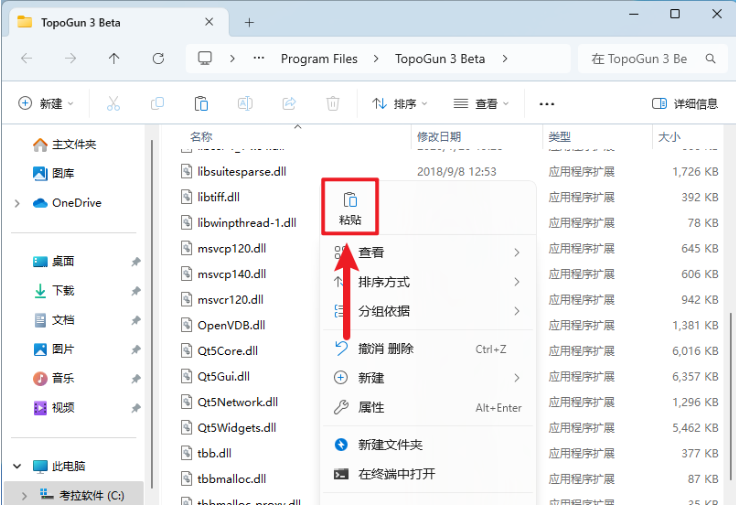
Task: Go forward with the right arrow
Action: tap(70, 59)
